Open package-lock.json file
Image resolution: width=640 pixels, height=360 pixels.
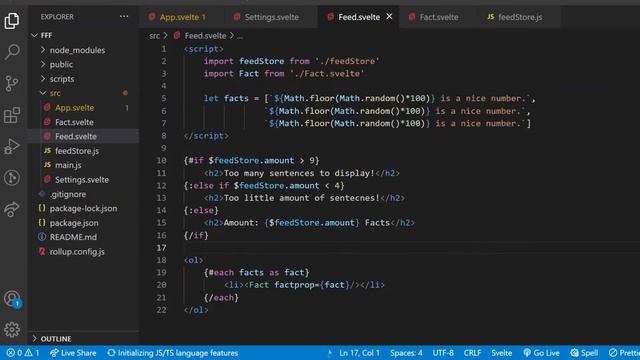pos(83,209)
